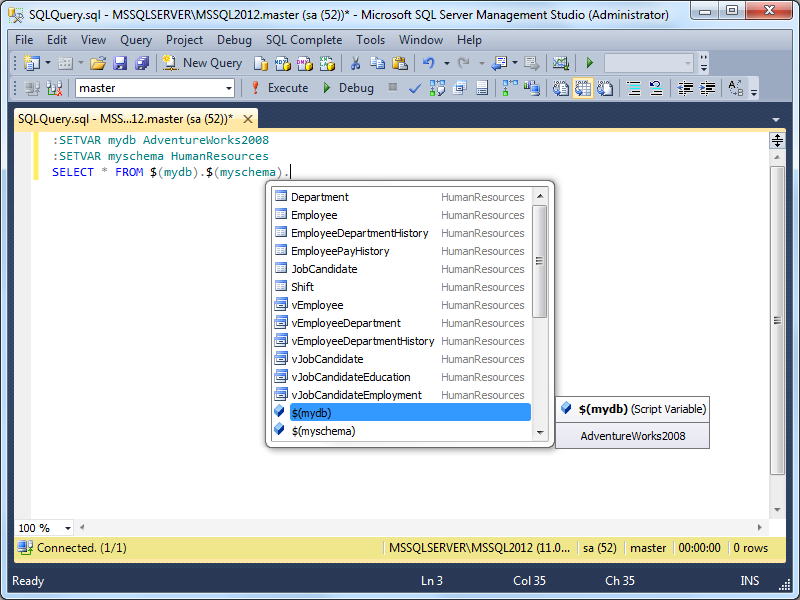Click the Paste clipboard icon

(x=399, y=63)
